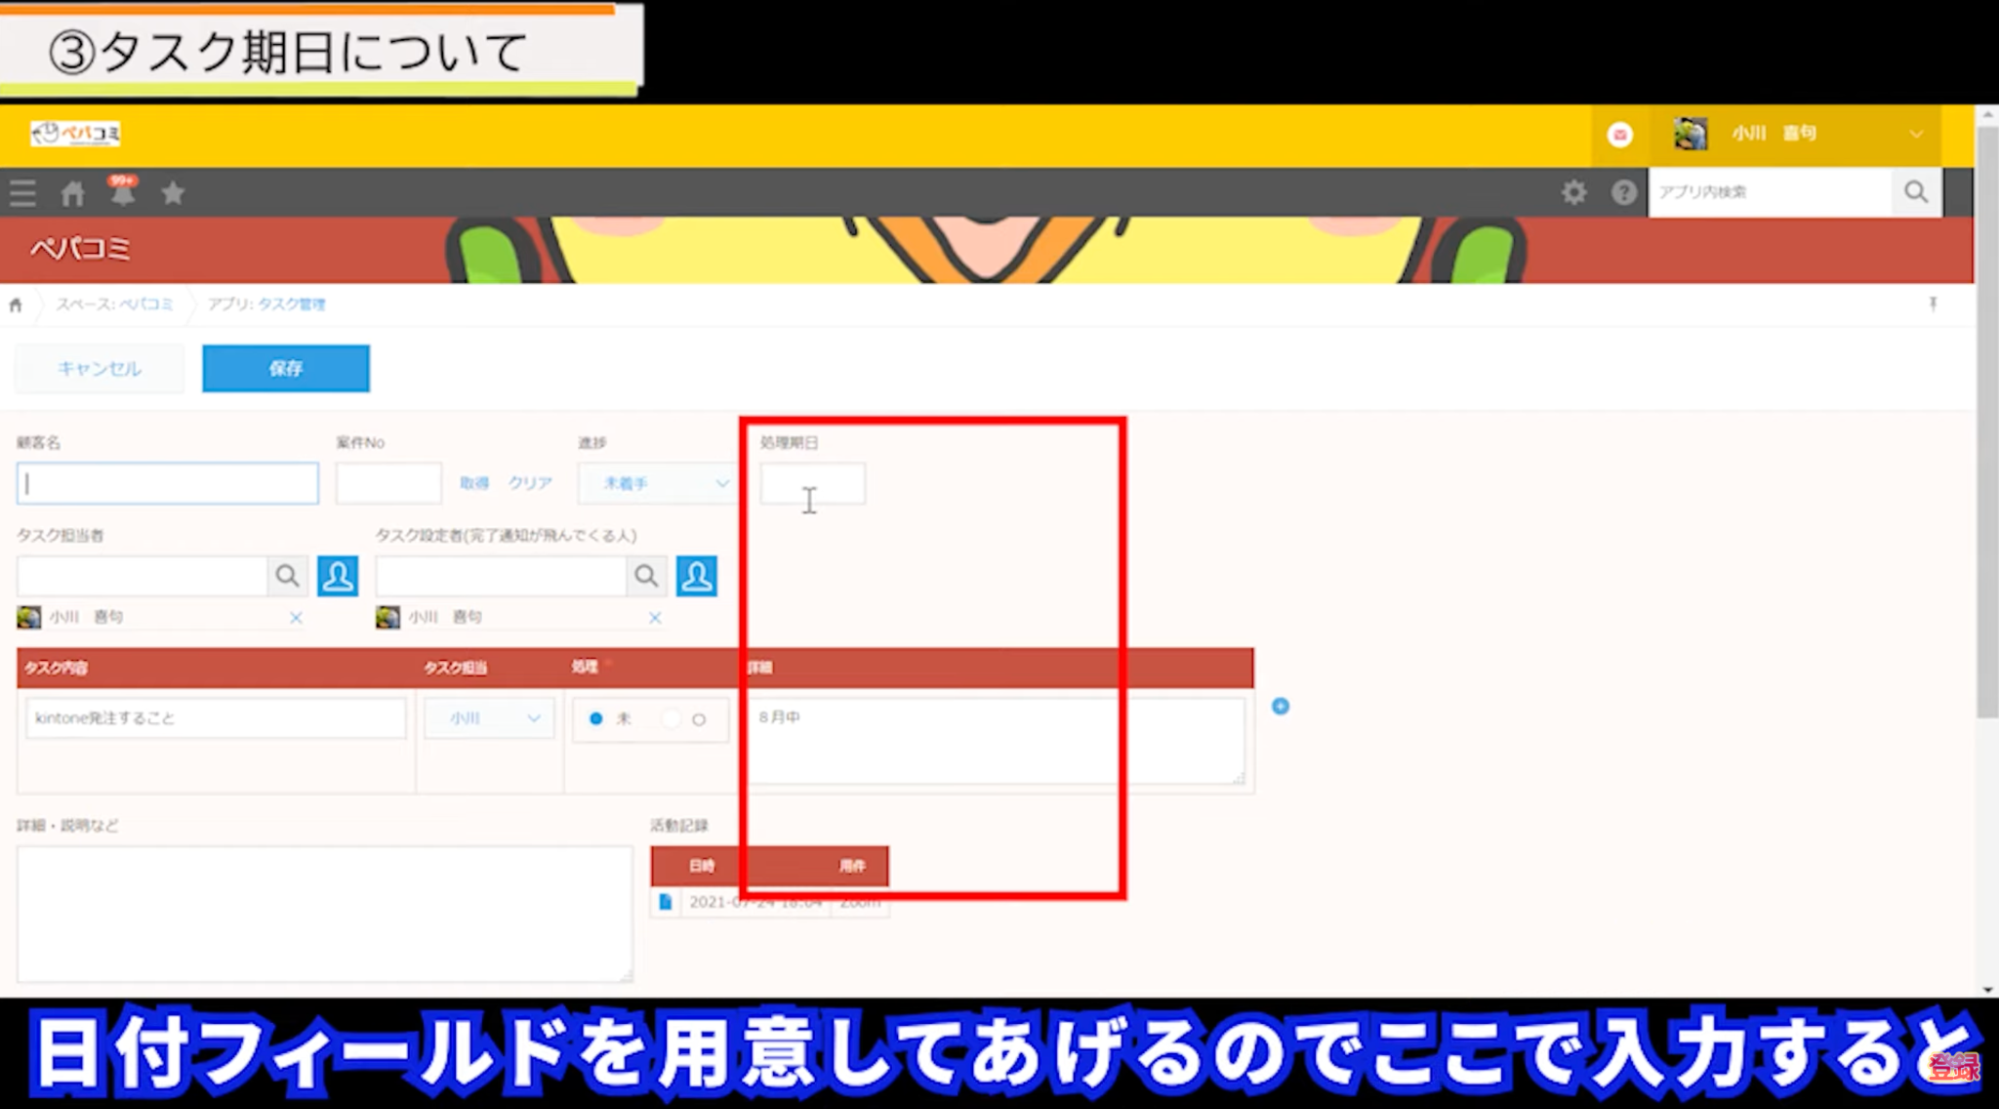1999x1109 pixels.
Task: Open the タスク担当 dropdown showing 小川
Action: [489, 718]
